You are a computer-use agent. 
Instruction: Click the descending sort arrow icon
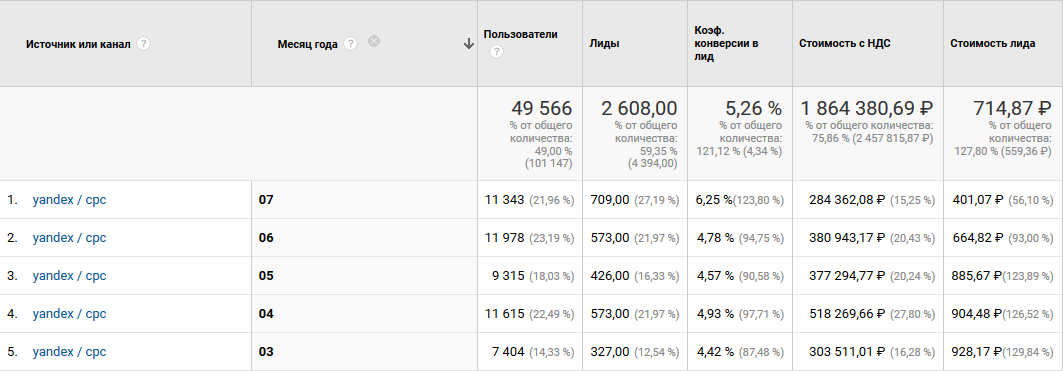click(x=468, y=44)
